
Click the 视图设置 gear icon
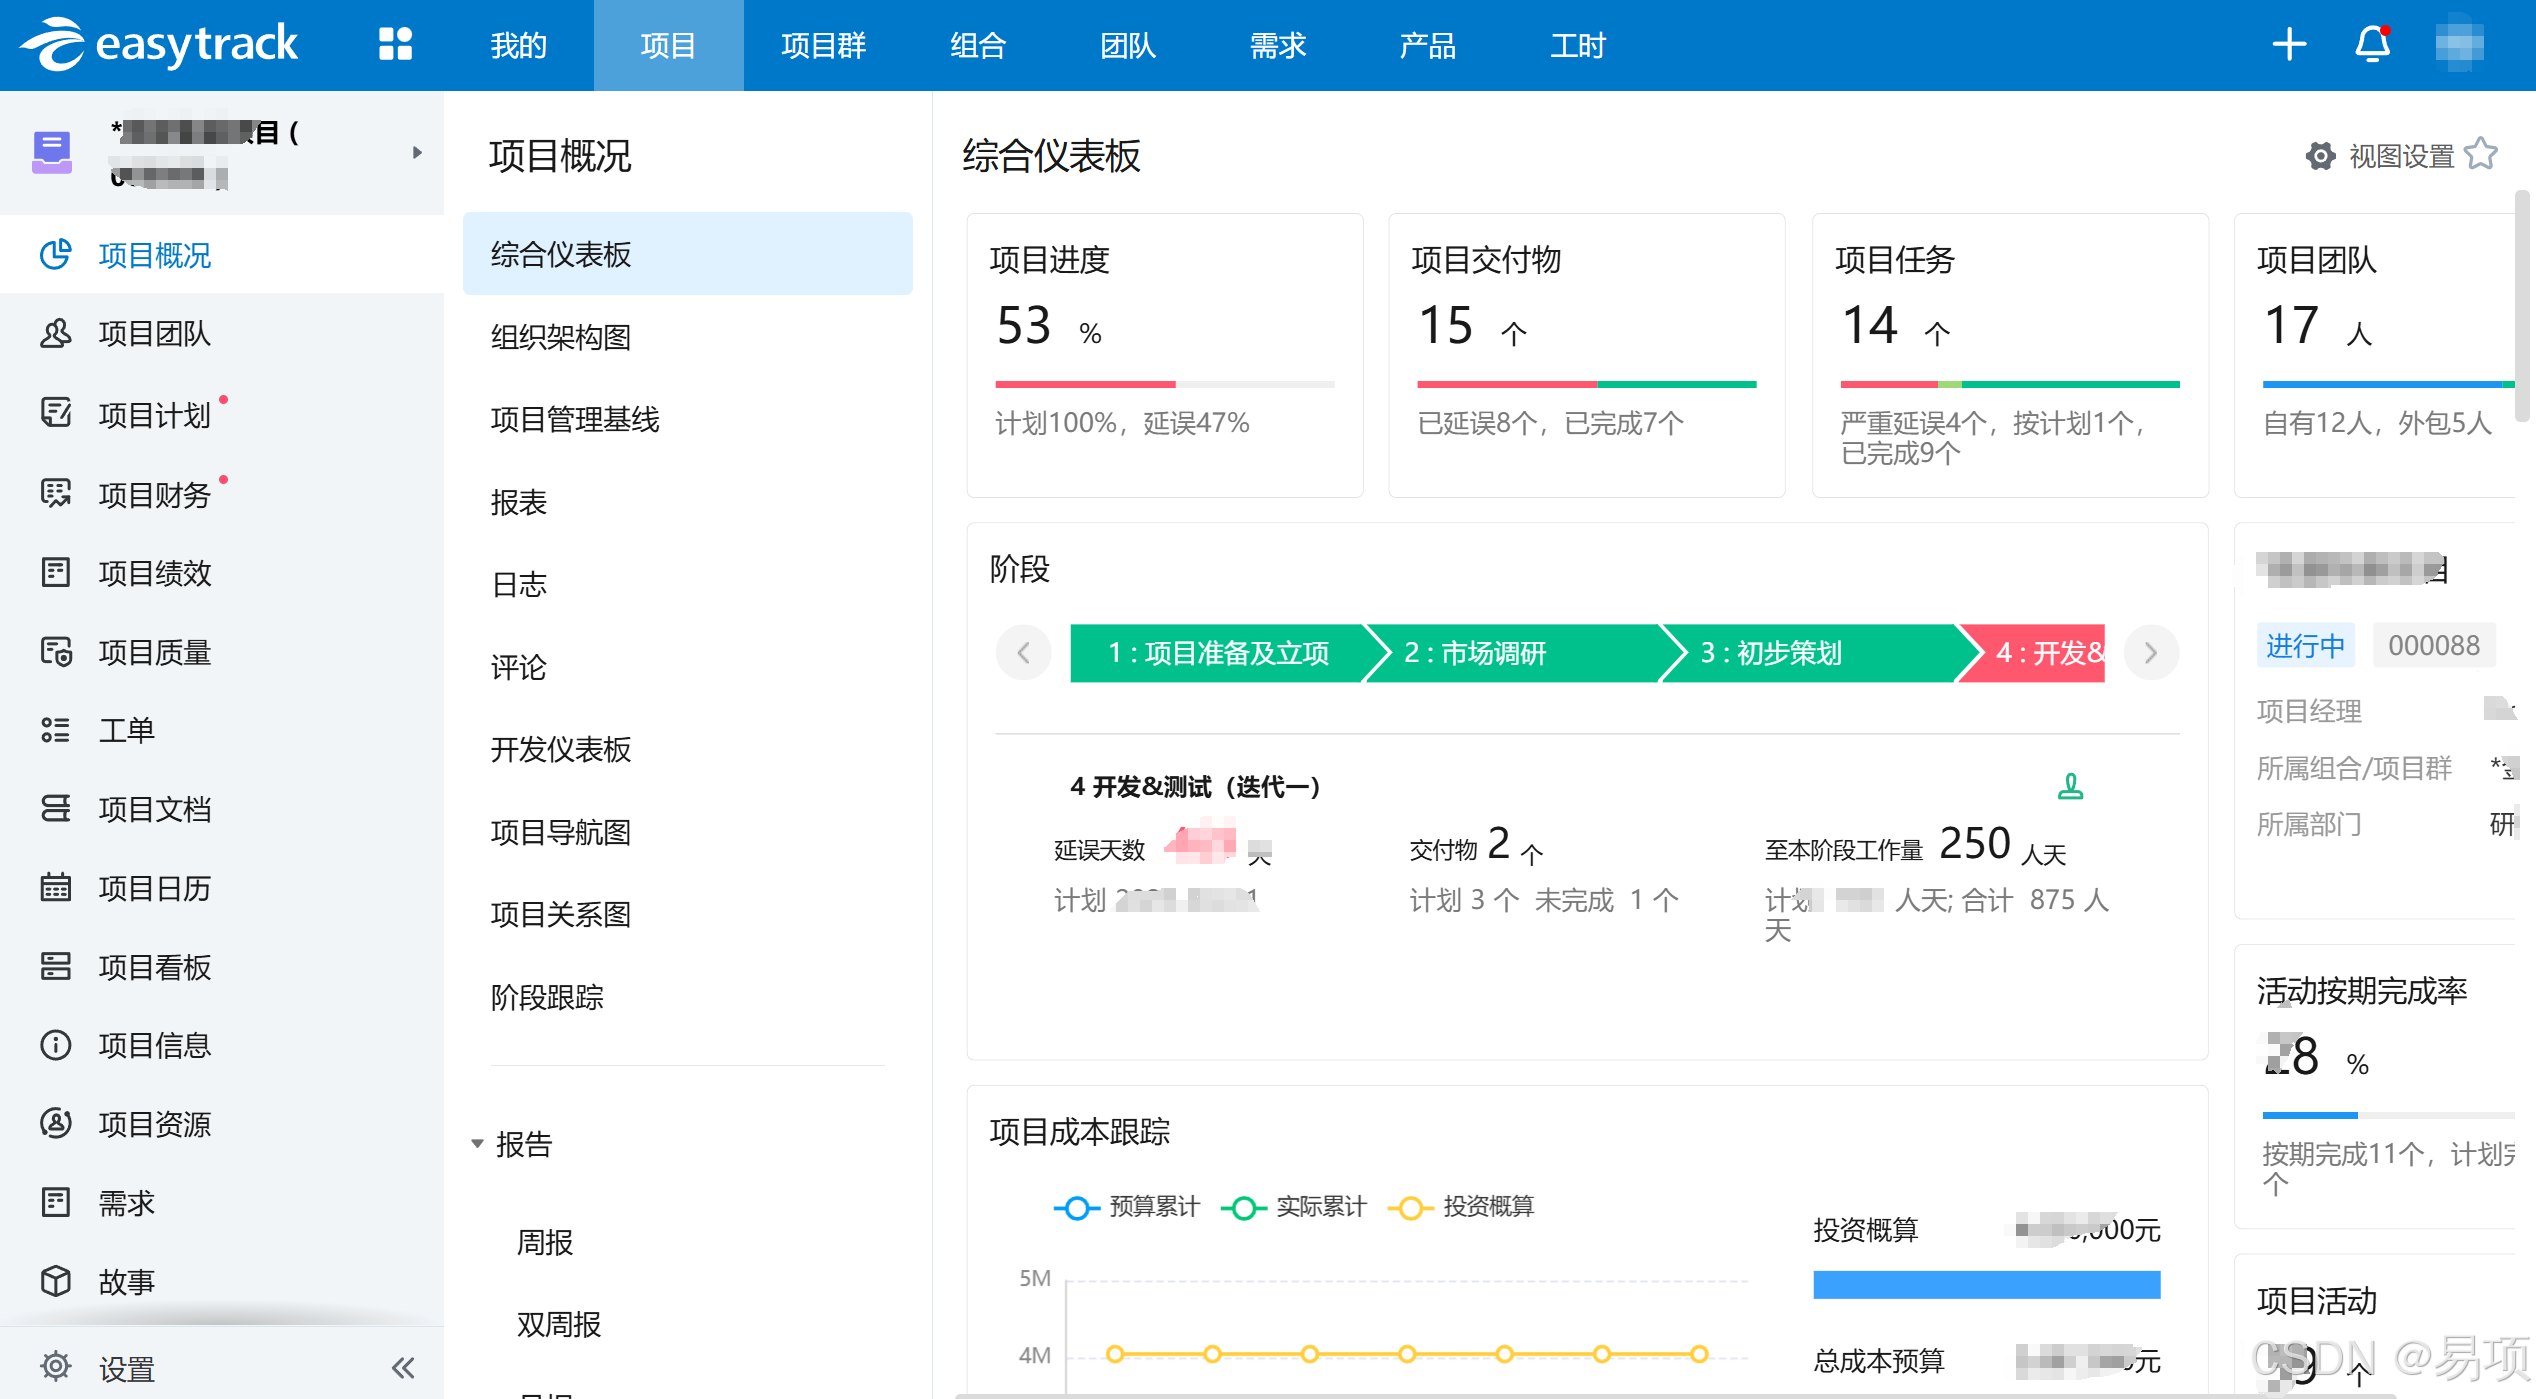coord(2320,156)
